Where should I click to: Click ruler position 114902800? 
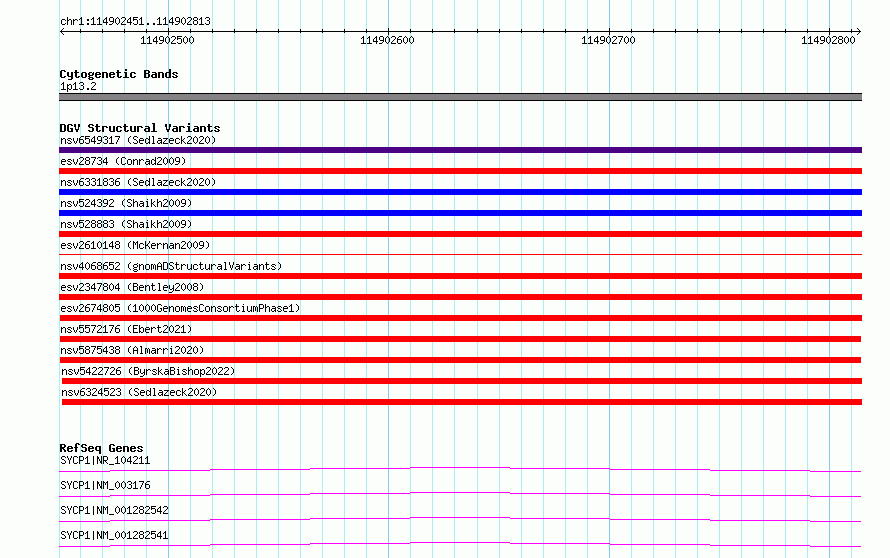point(828,40)
